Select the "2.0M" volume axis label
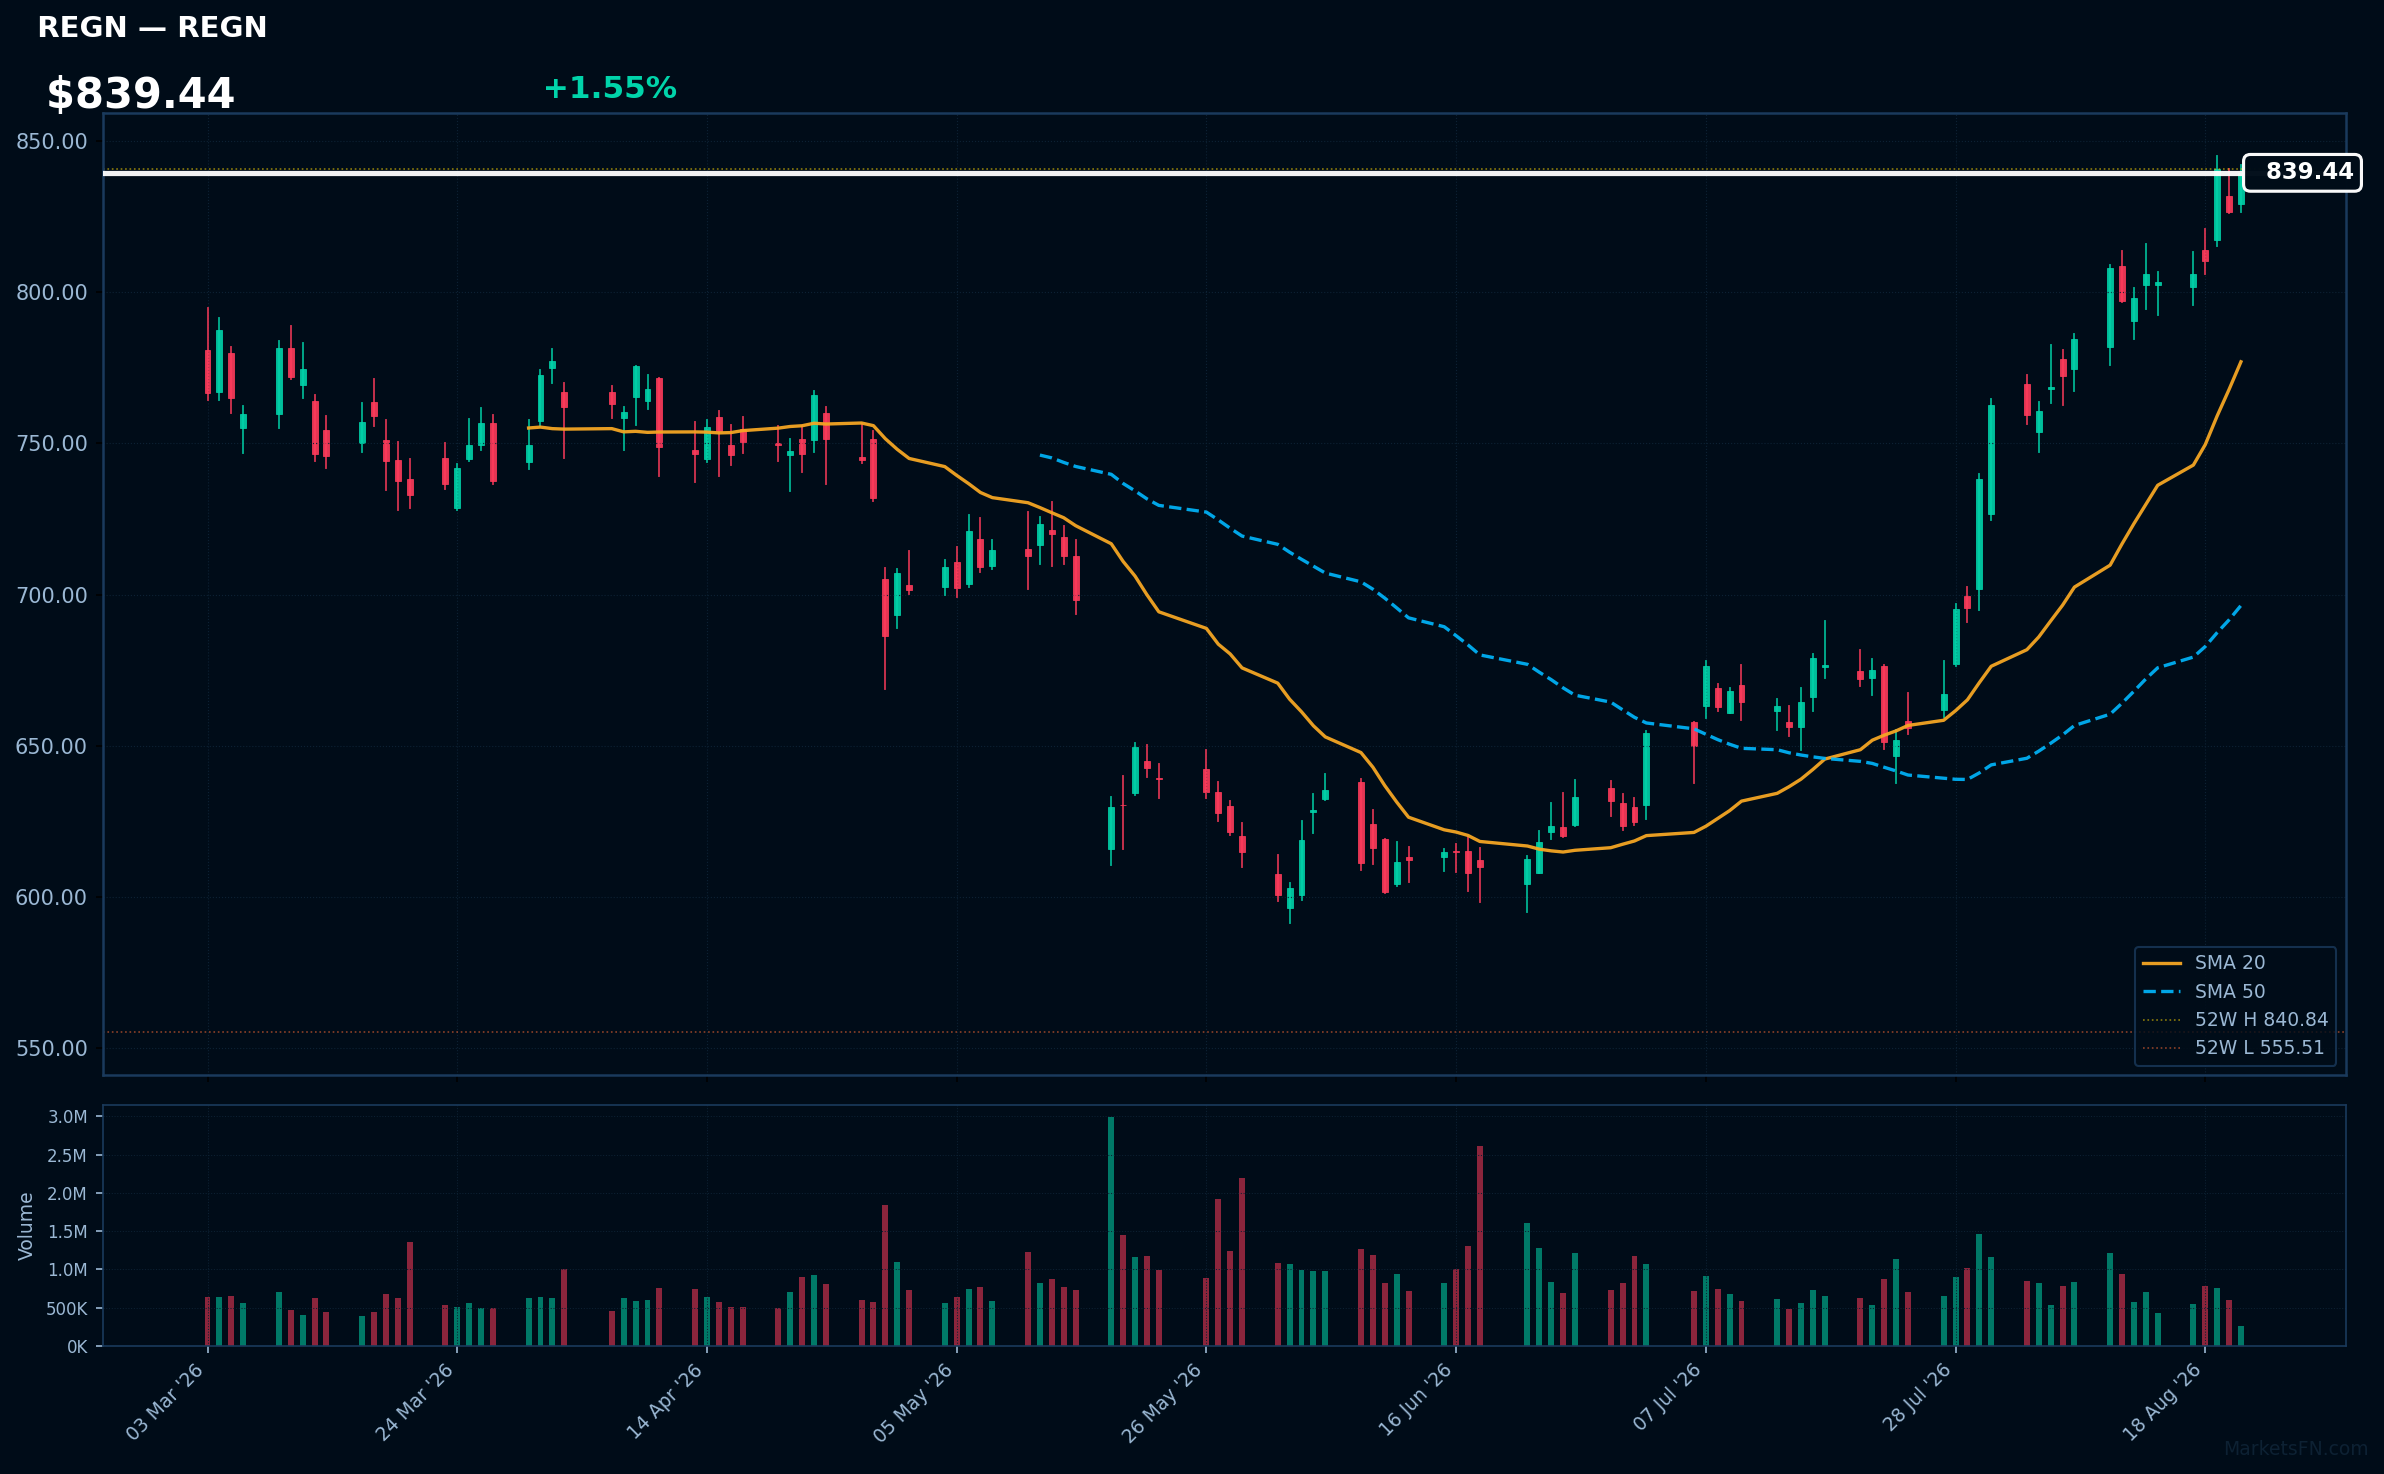This screenshot has width=2384, height=1474. [68, 1194]
